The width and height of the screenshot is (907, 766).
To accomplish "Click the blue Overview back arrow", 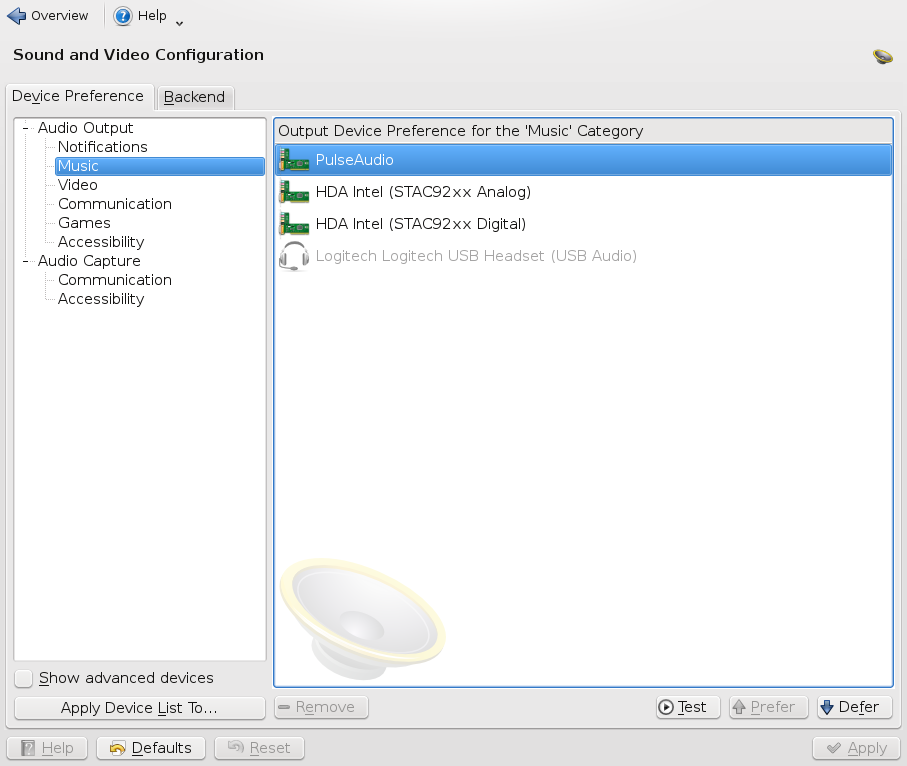I will 17,16.
